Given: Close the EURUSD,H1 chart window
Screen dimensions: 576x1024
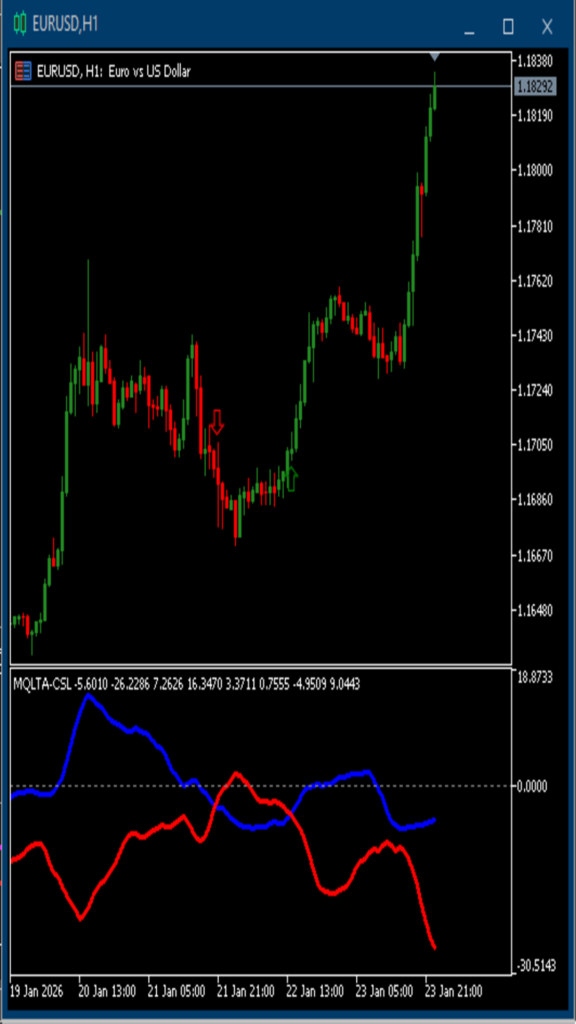Looking at the screenshot, I should point(547,27).
